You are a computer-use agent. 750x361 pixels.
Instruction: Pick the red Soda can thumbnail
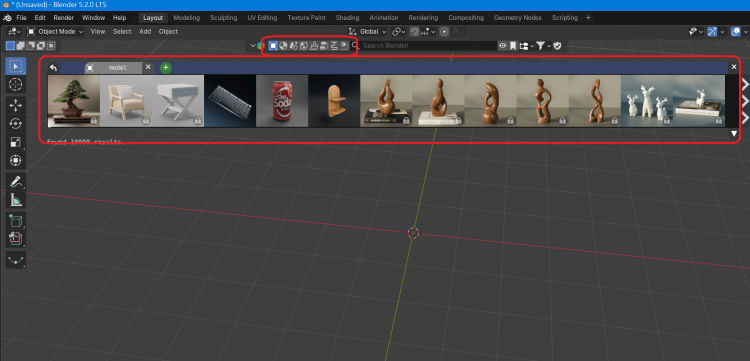(x=282, y=100)
